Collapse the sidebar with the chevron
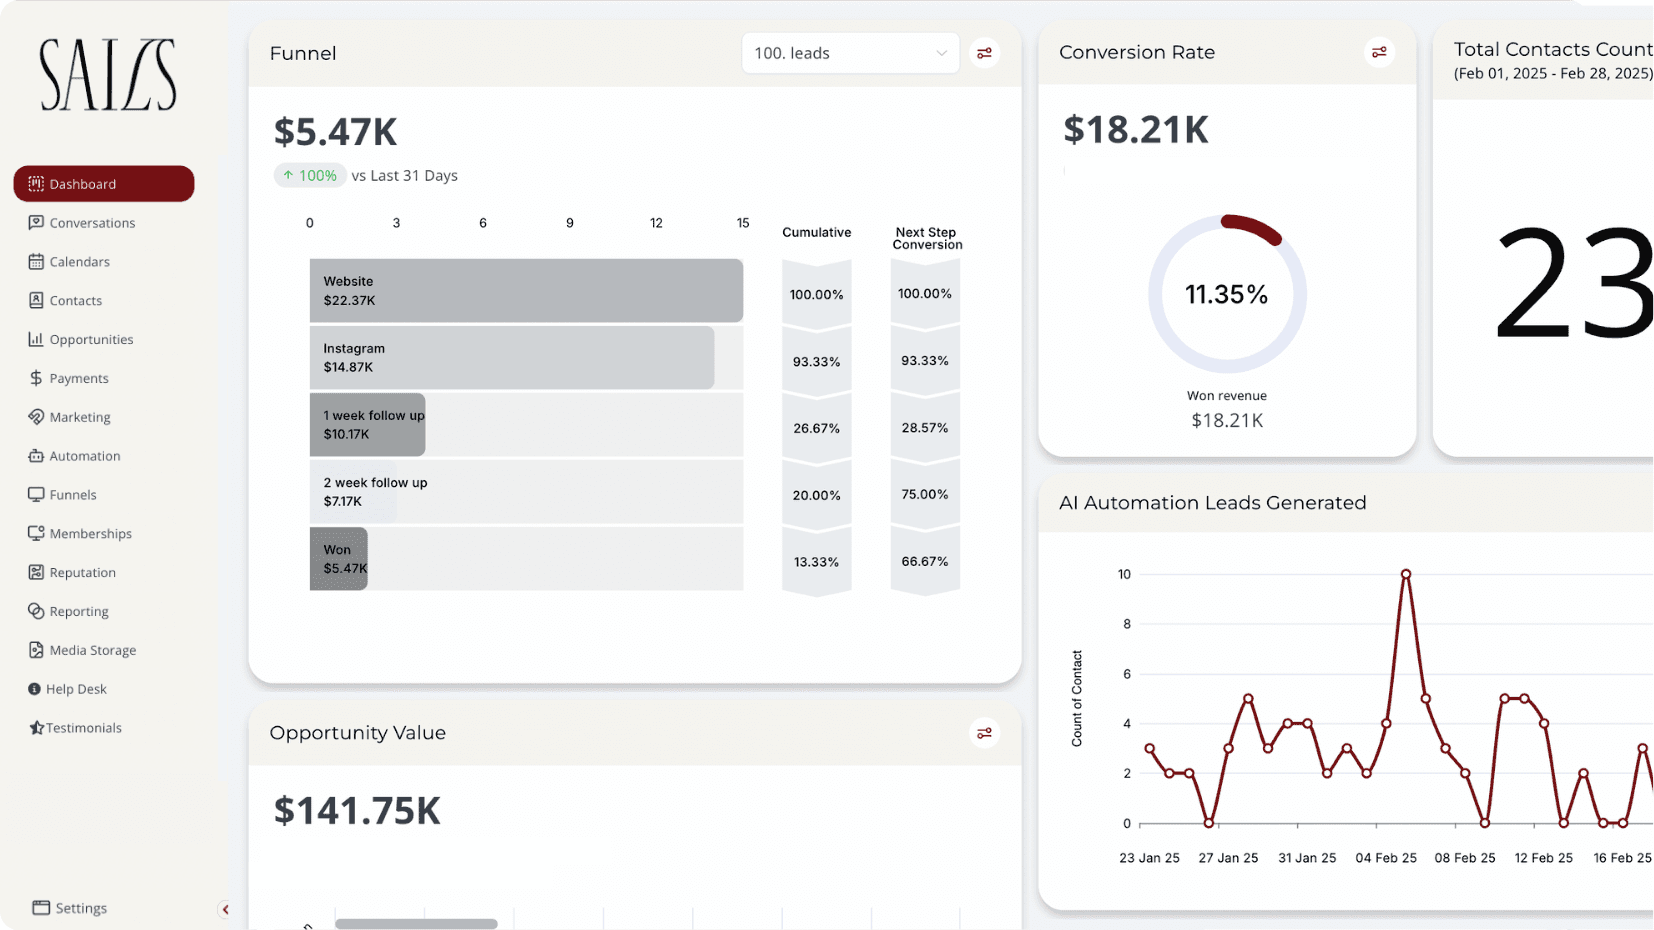The width and height of the screenshot is (1654, 930). (225, 909)
